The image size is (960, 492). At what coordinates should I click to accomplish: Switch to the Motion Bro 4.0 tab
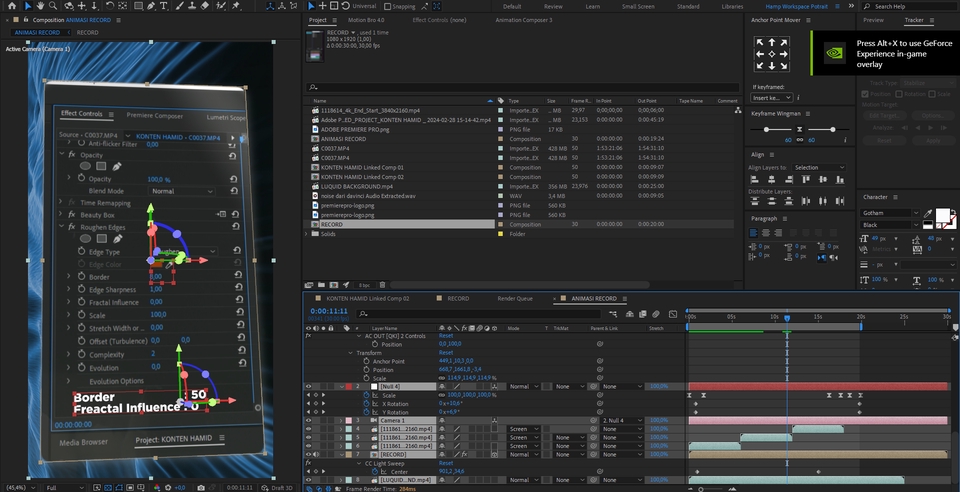click(366, 20)
